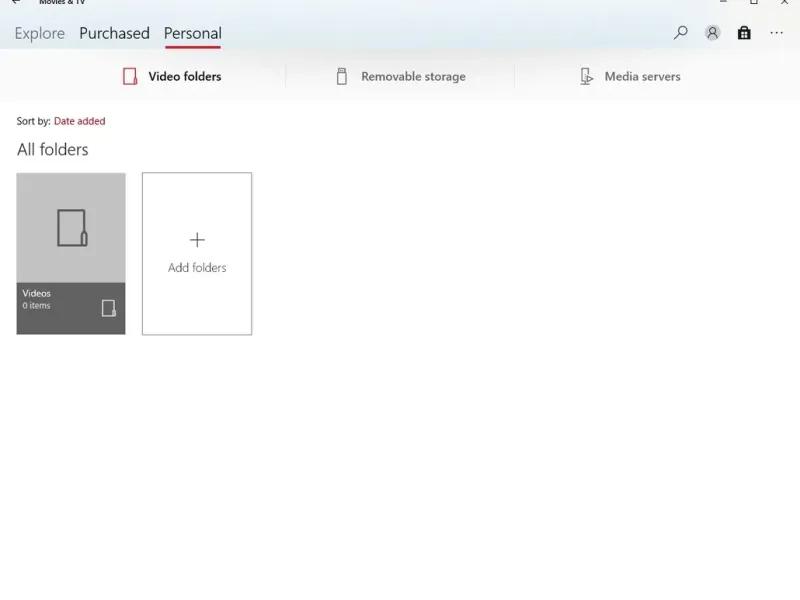Open the user account icon

tap(713, 33)
